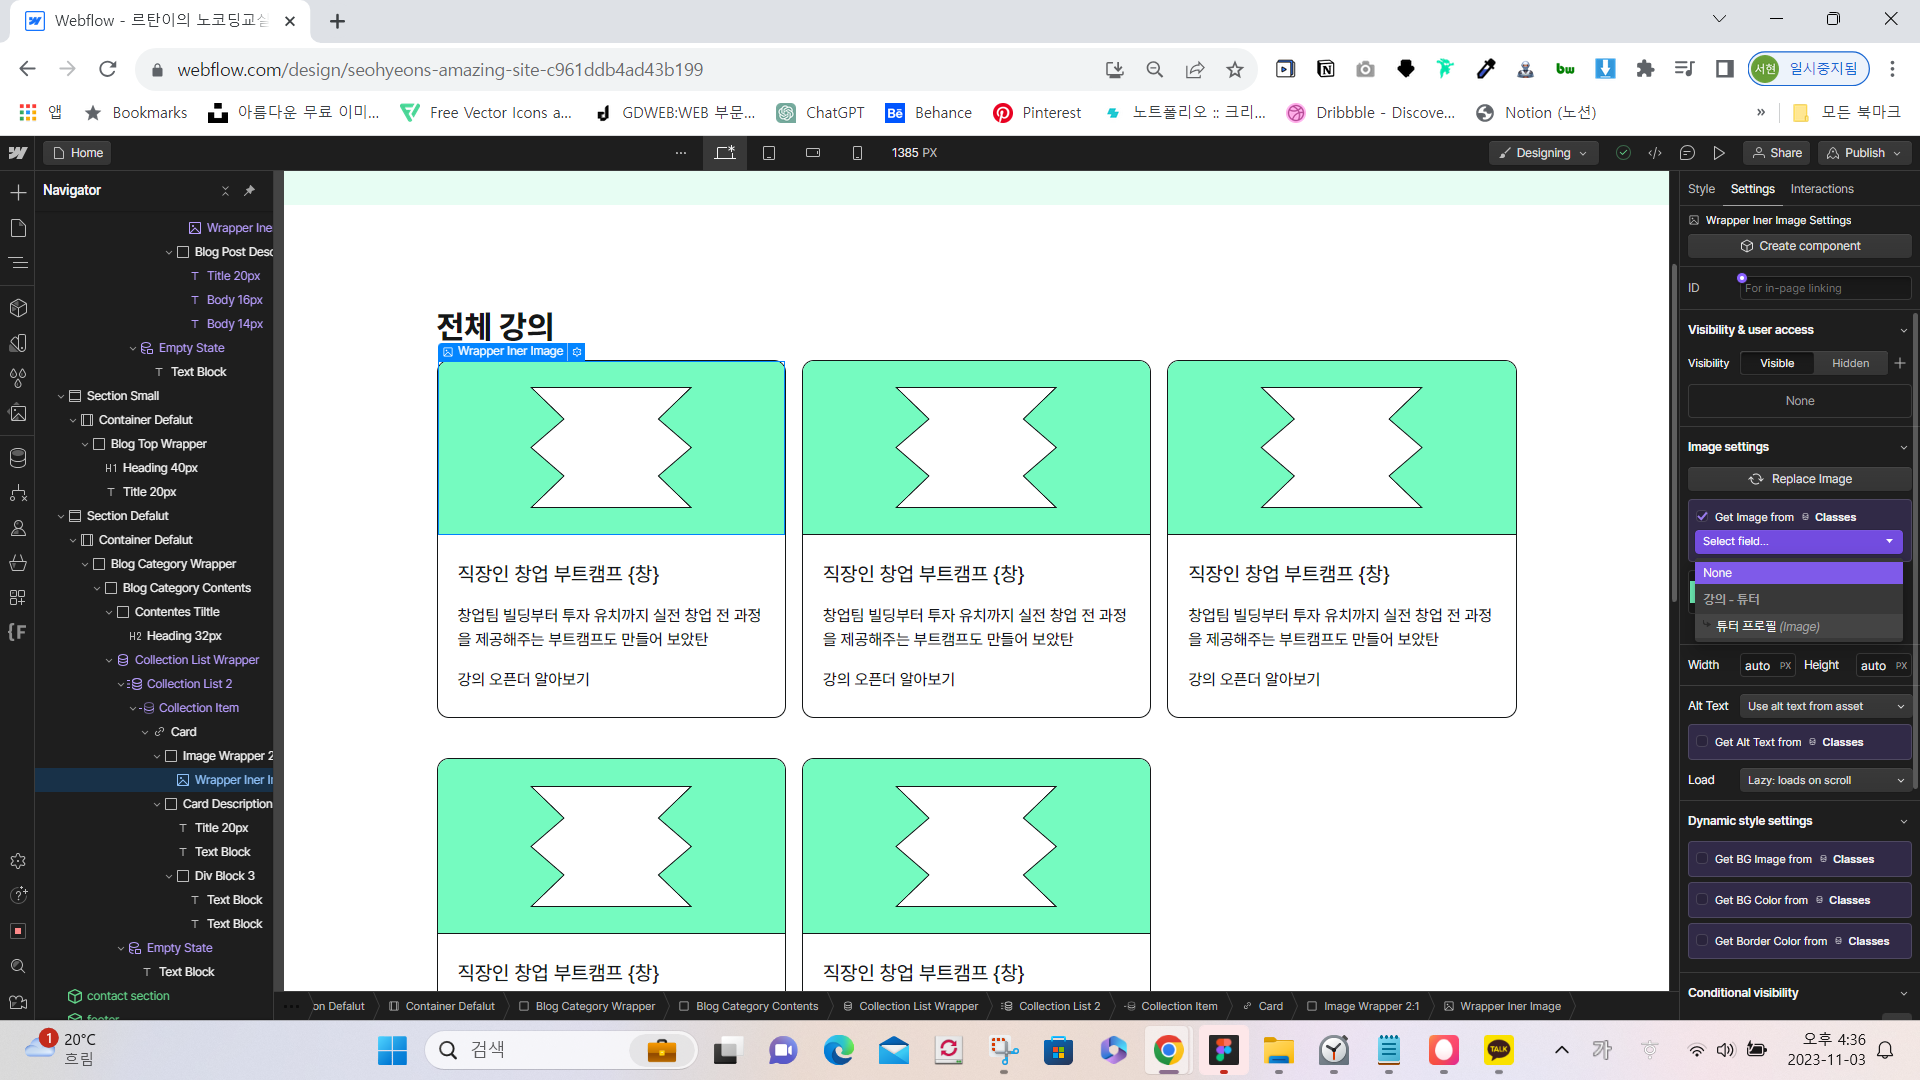Select the first card's green image
The width and height of the screenshot is (1920, 1080).
click(611, 448)
